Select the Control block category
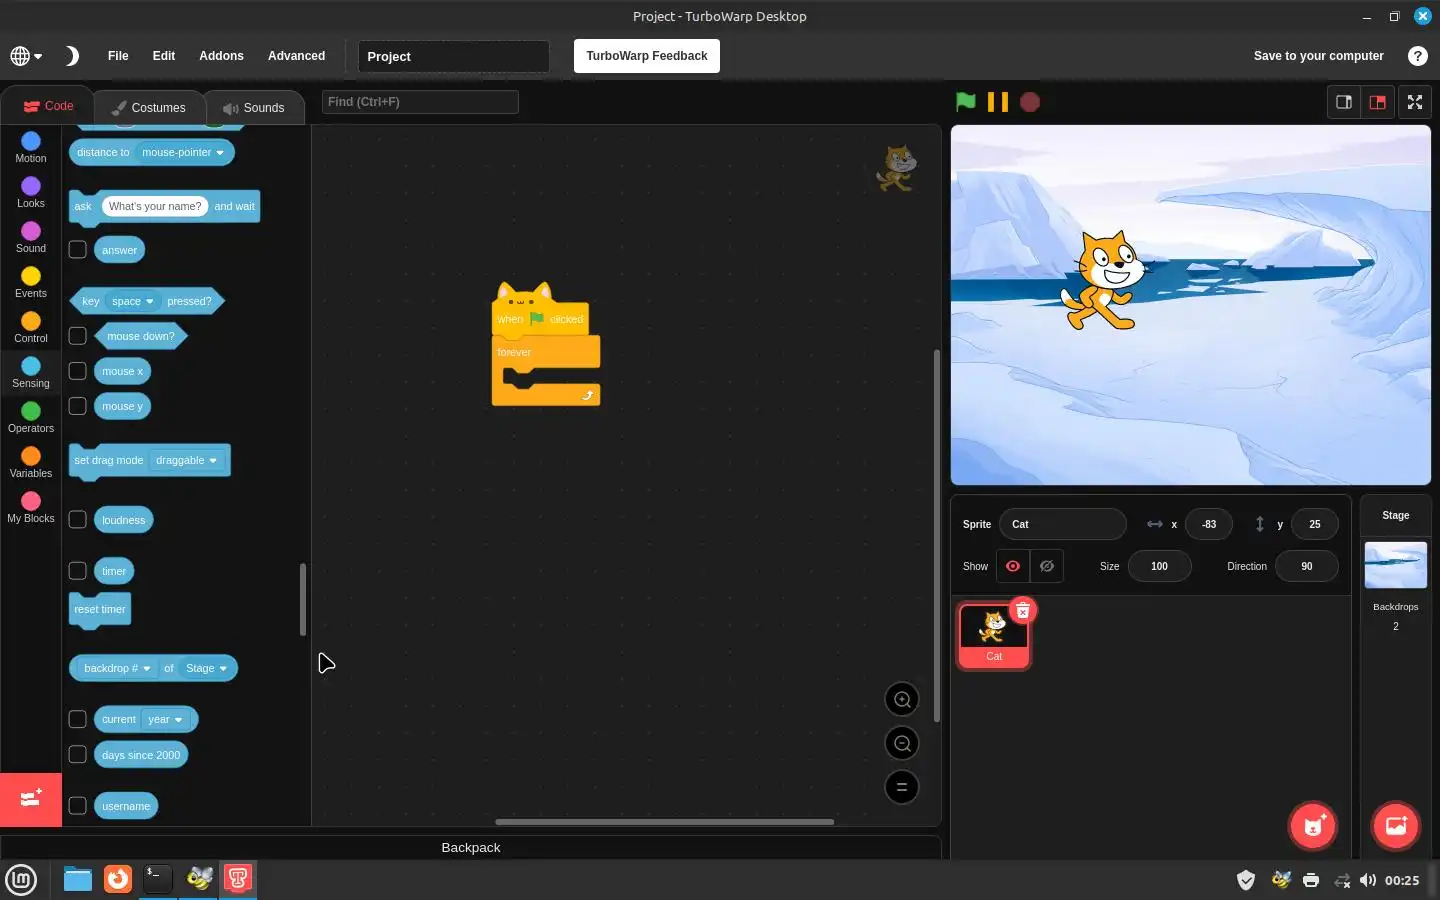Screen dimensions: 1440x900 (x=31, y=327)
